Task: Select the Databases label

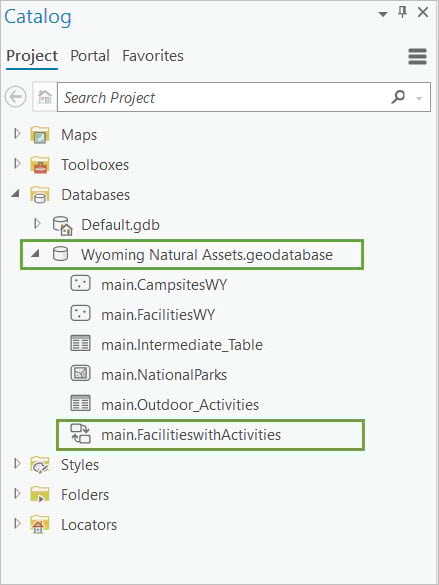Action: [x=95, y=195]
